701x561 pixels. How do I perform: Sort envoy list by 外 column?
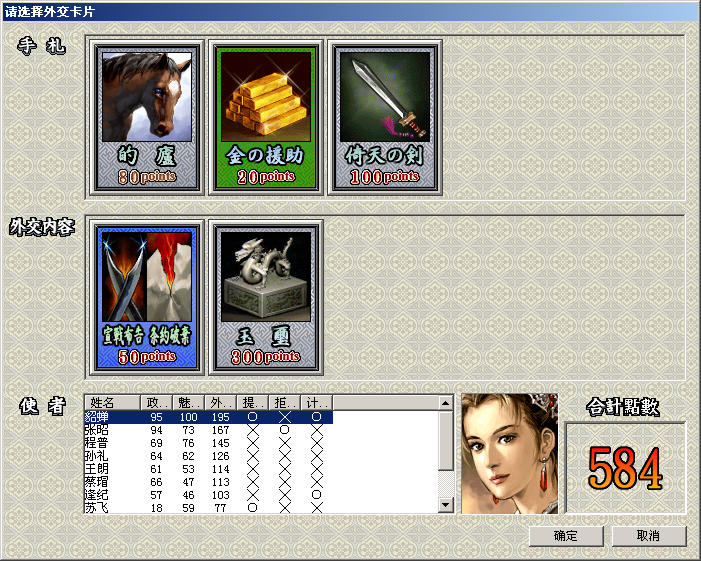tap(220, 403)
